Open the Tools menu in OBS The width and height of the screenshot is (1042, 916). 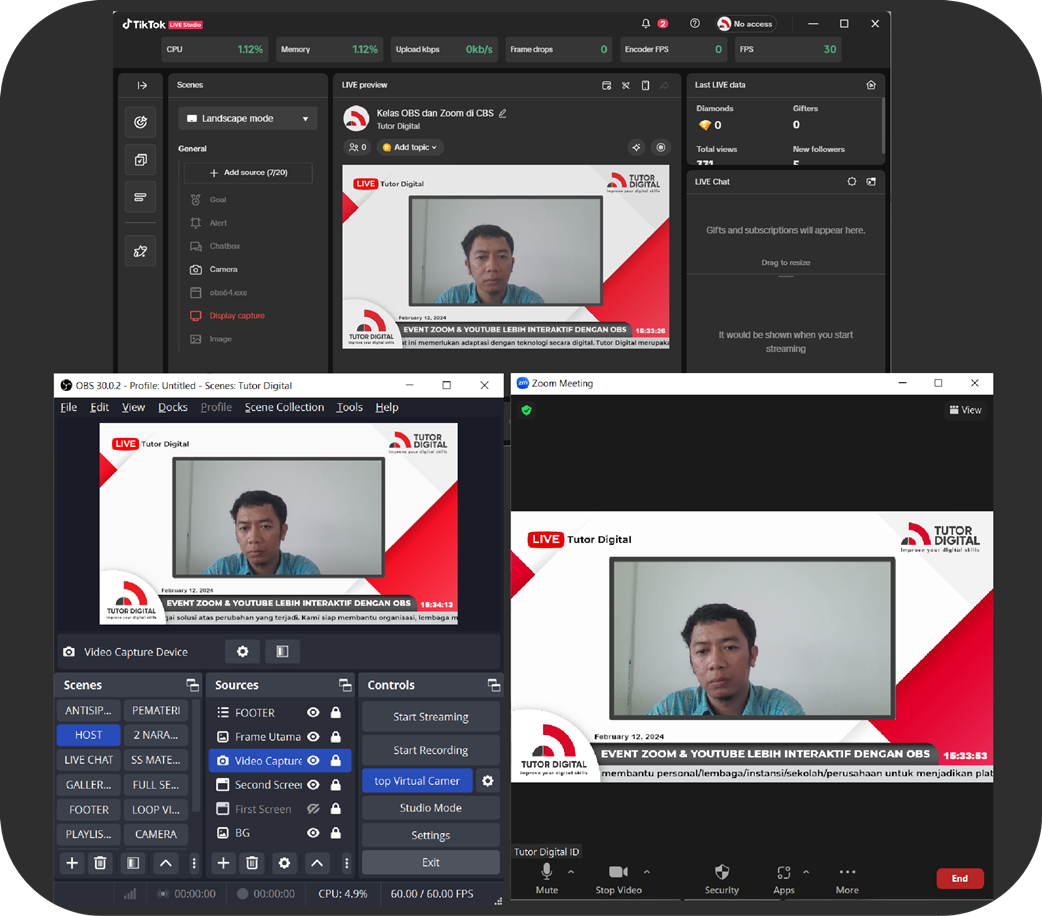pyautogui.click(x=349, y=407)
